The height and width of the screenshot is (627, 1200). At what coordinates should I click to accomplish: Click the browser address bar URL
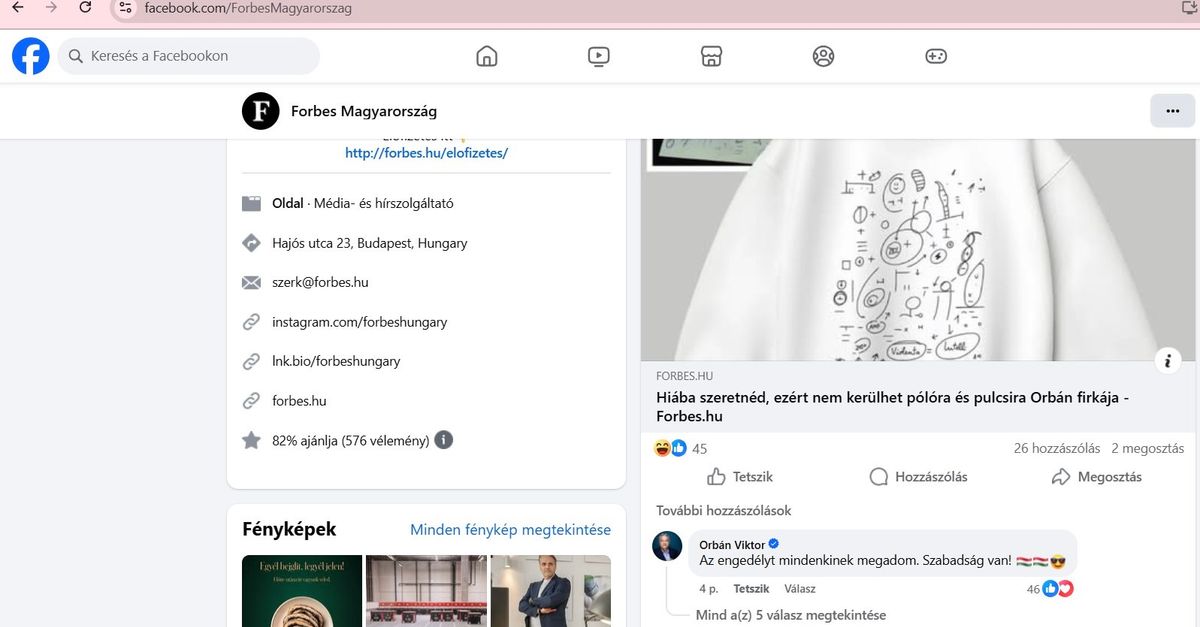coord(248,8)
